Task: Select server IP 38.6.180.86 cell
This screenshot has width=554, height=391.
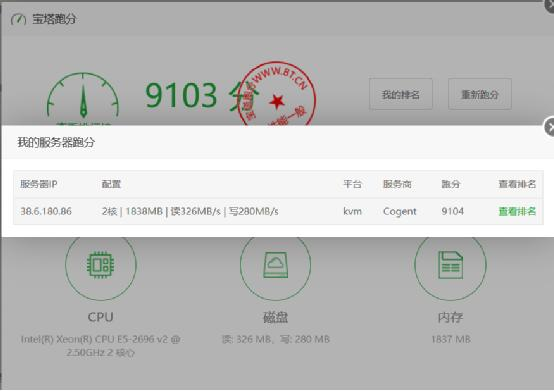Action: coord(46,211)
